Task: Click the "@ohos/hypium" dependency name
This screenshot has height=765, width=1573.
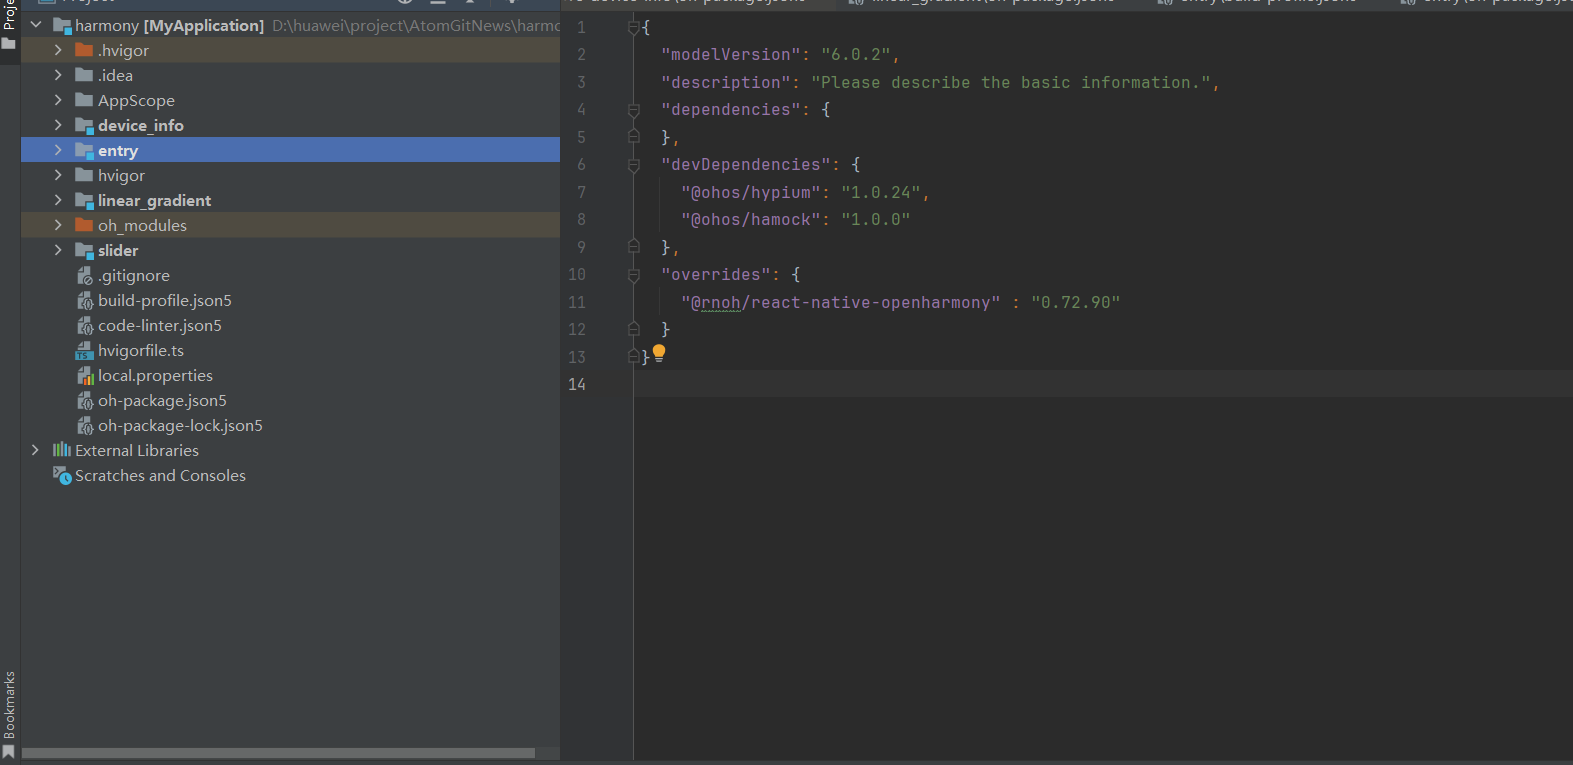Action: (x=750, y=193)
